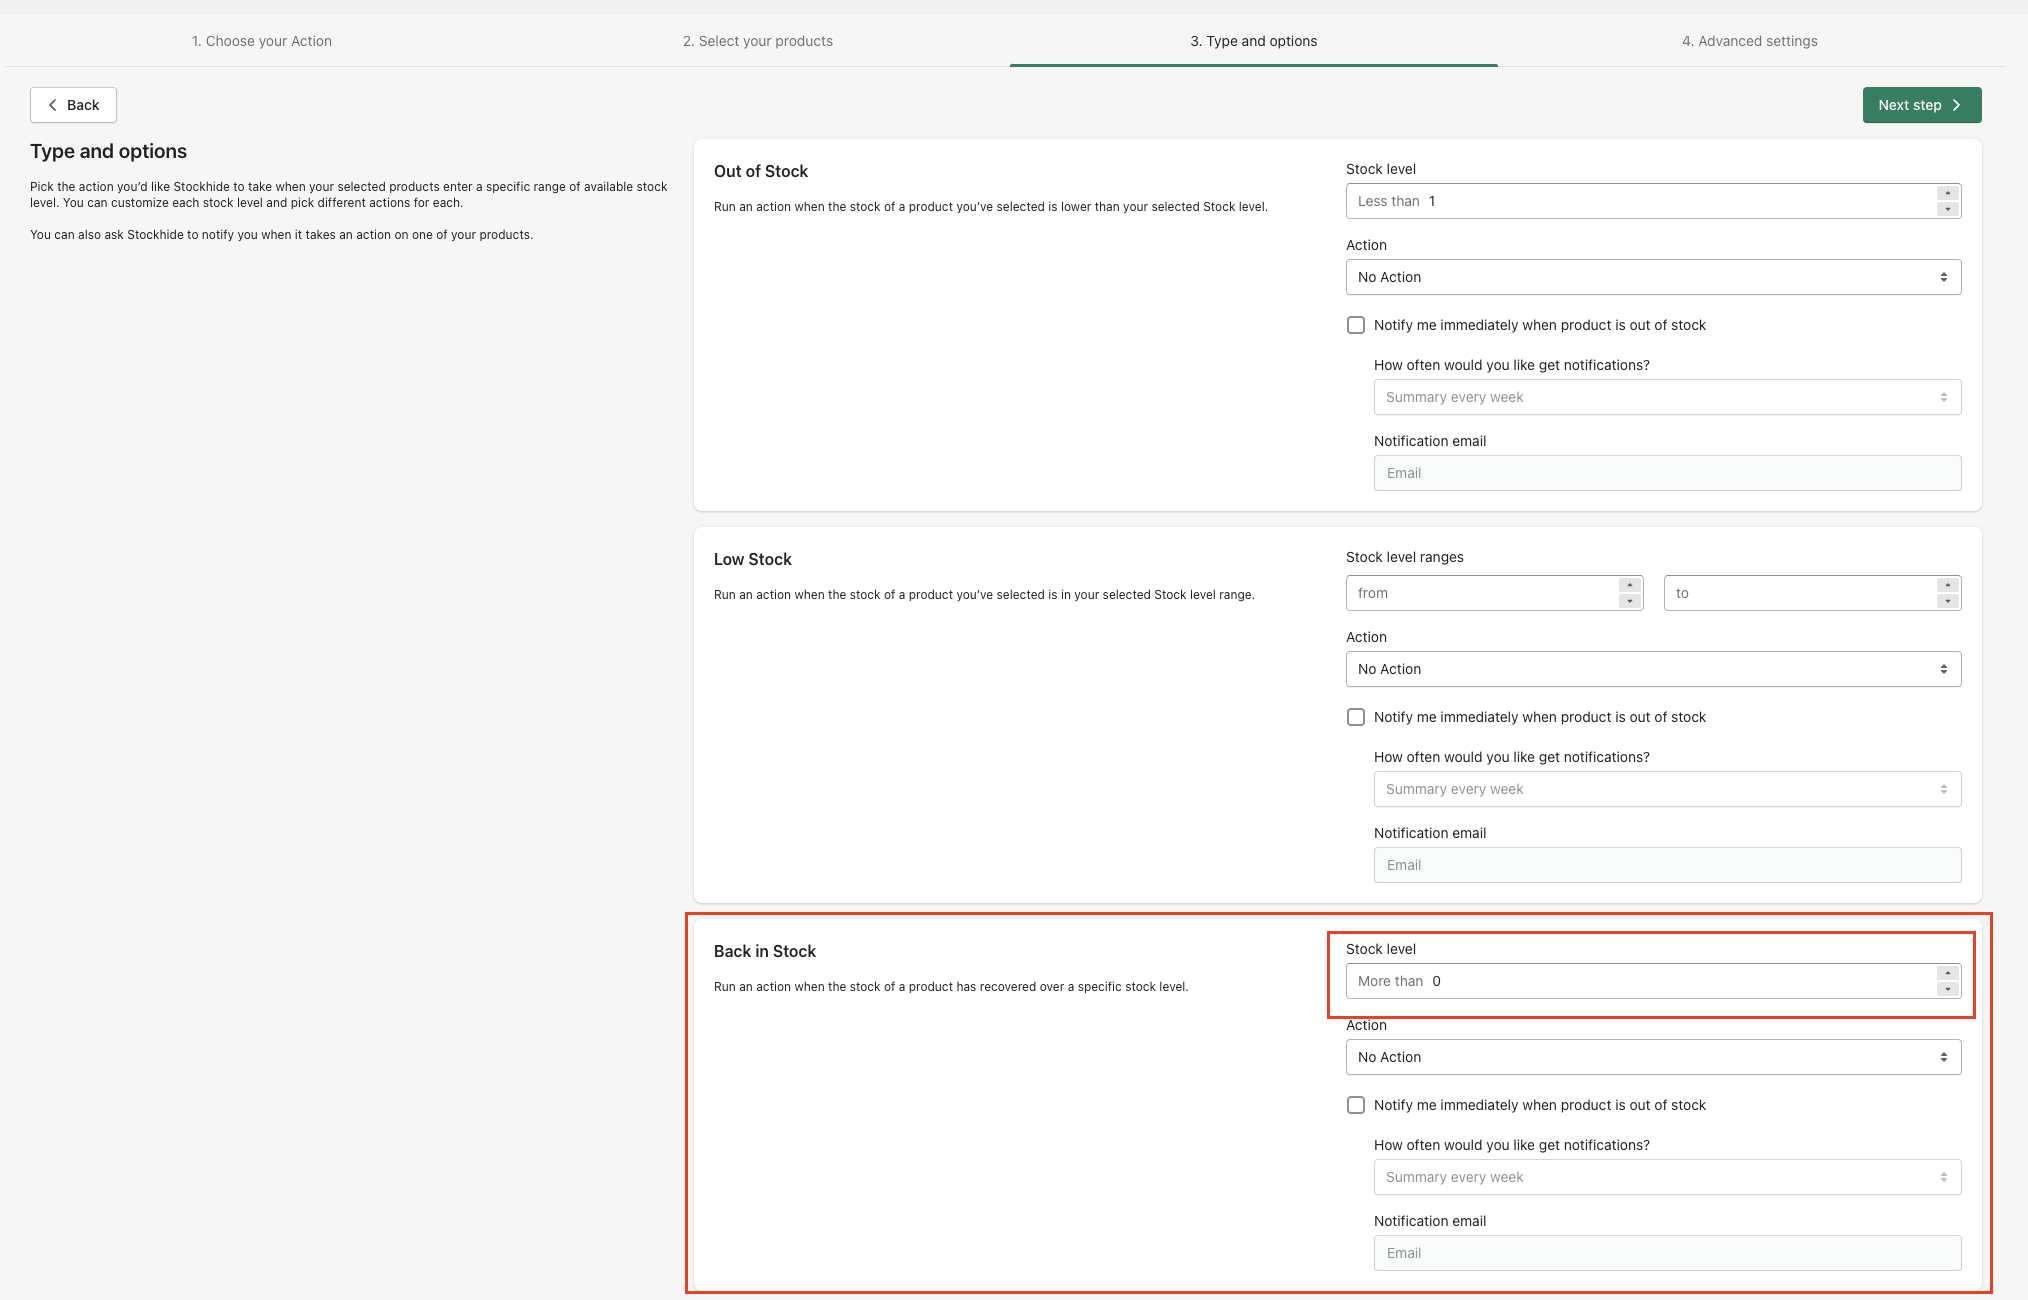
Task: Open Out of Stock notification frequency dropdown
Action: coord(1667,397)
